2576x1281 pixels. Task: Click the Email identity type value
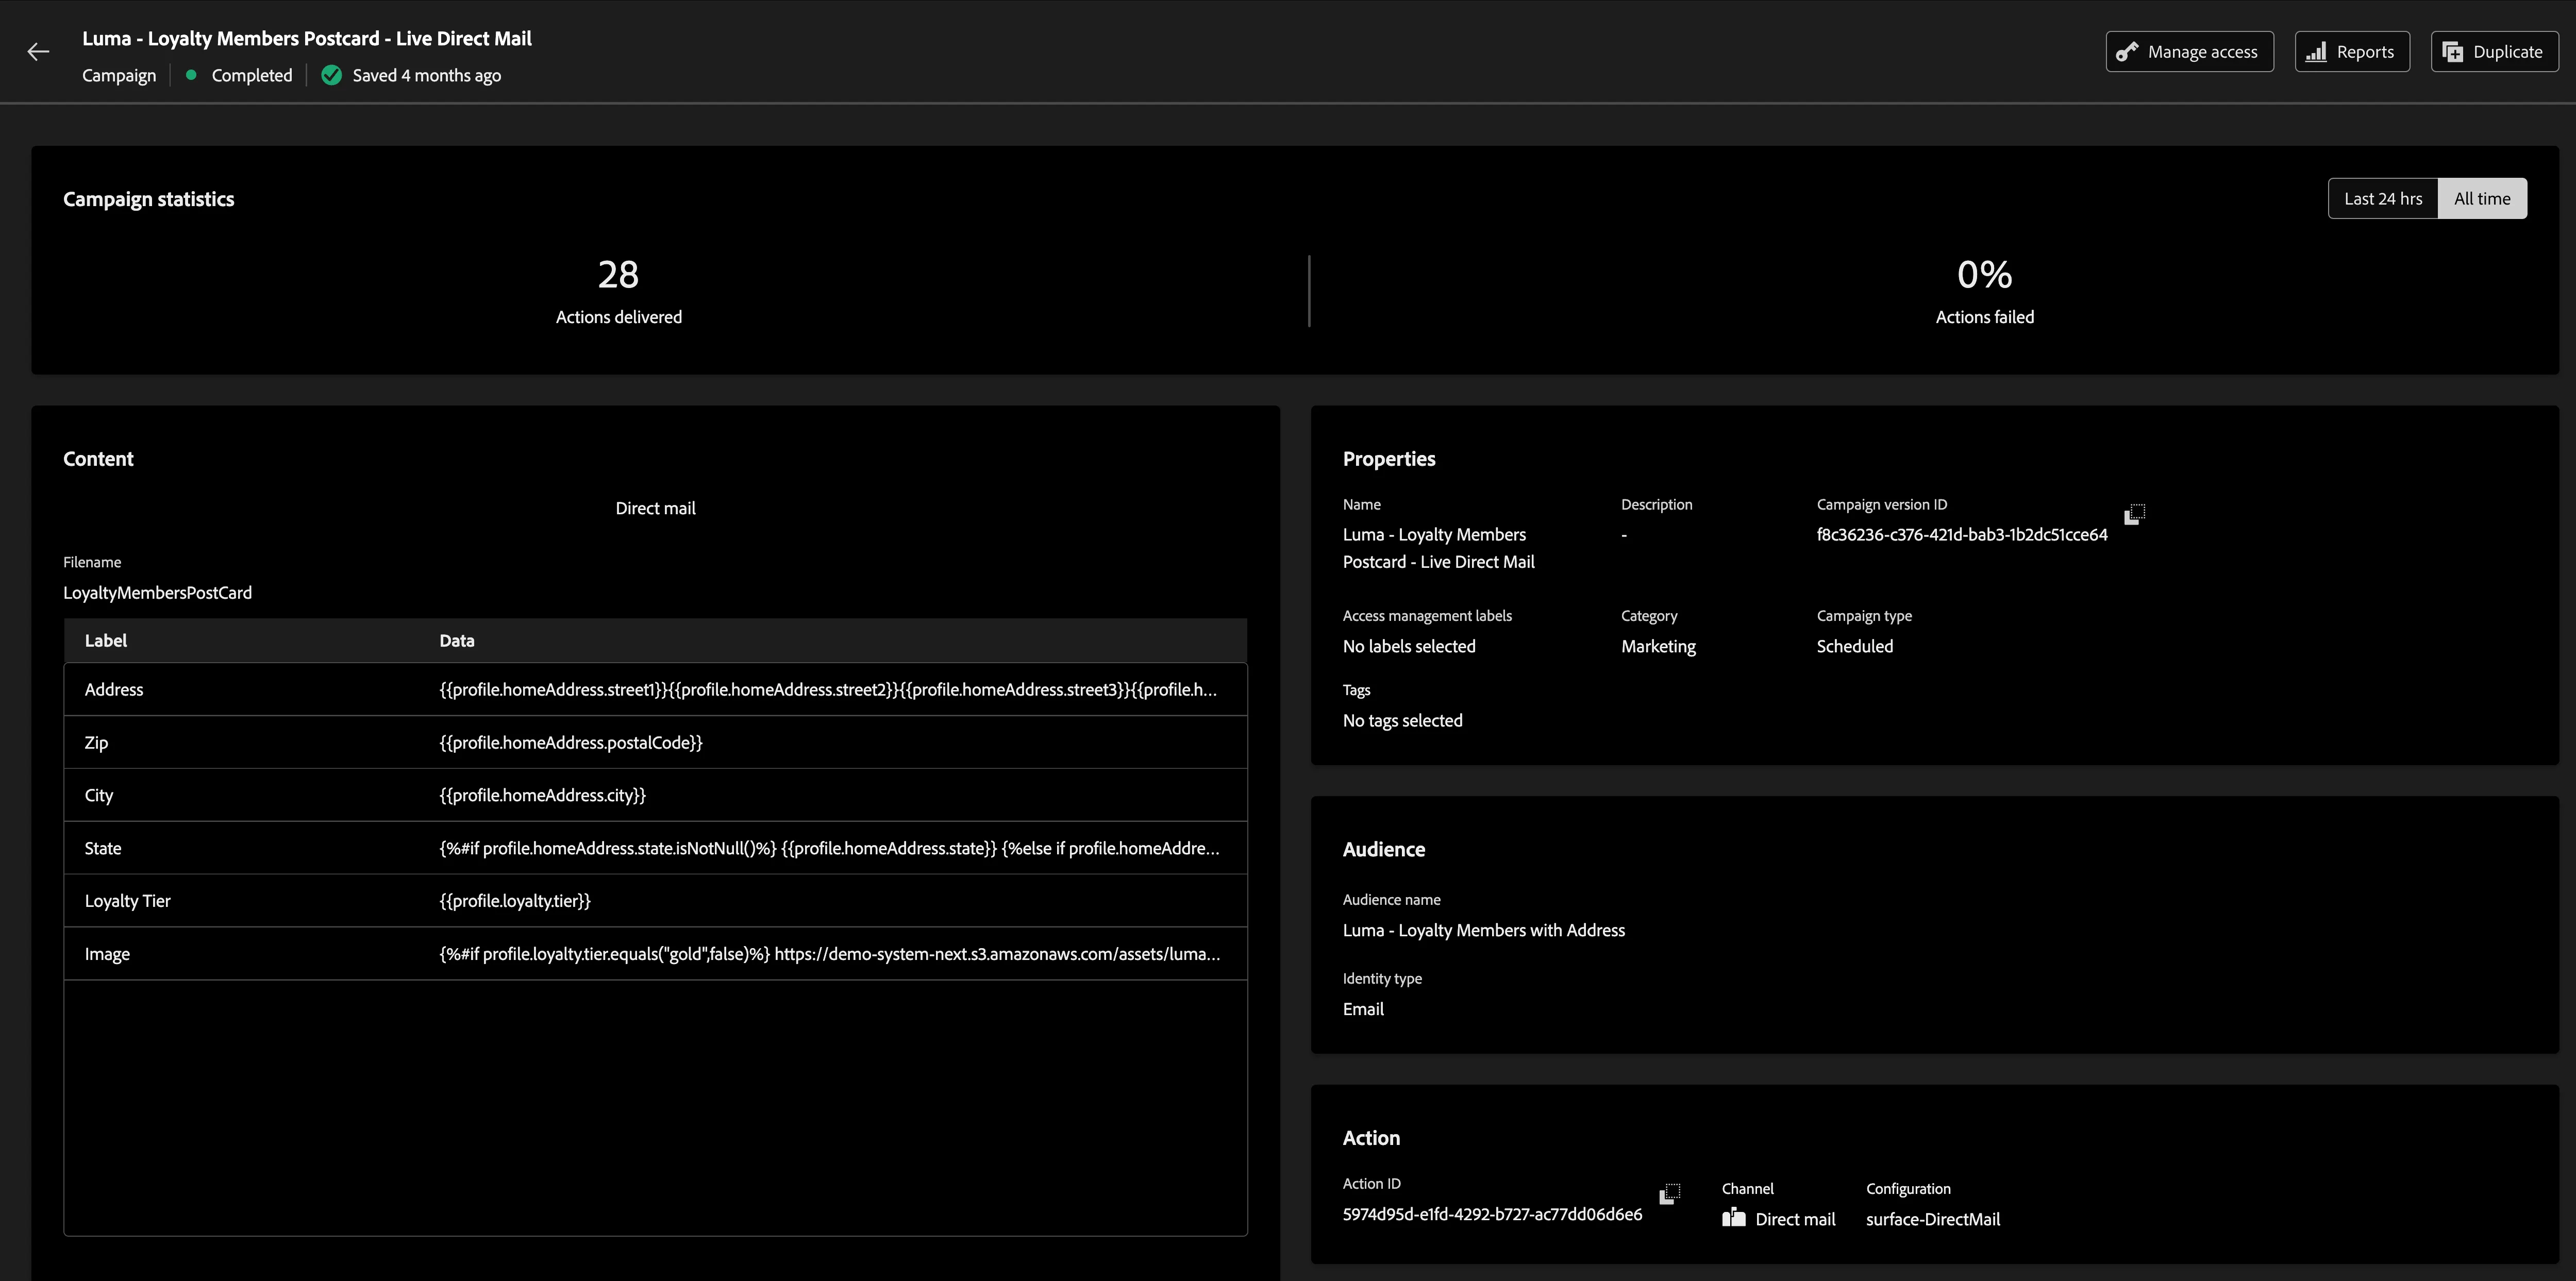(x=1363, y=1009)
